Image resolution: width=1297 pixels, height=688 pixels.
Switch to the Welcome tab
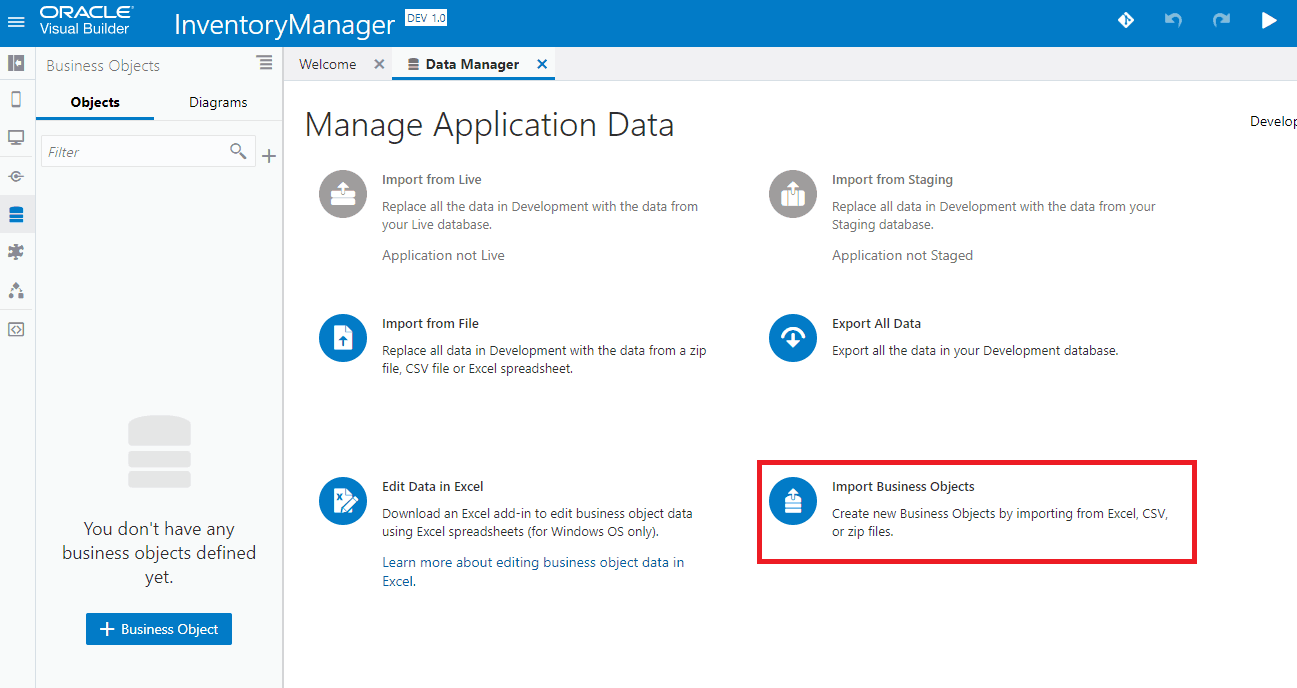tap(327, 64)
